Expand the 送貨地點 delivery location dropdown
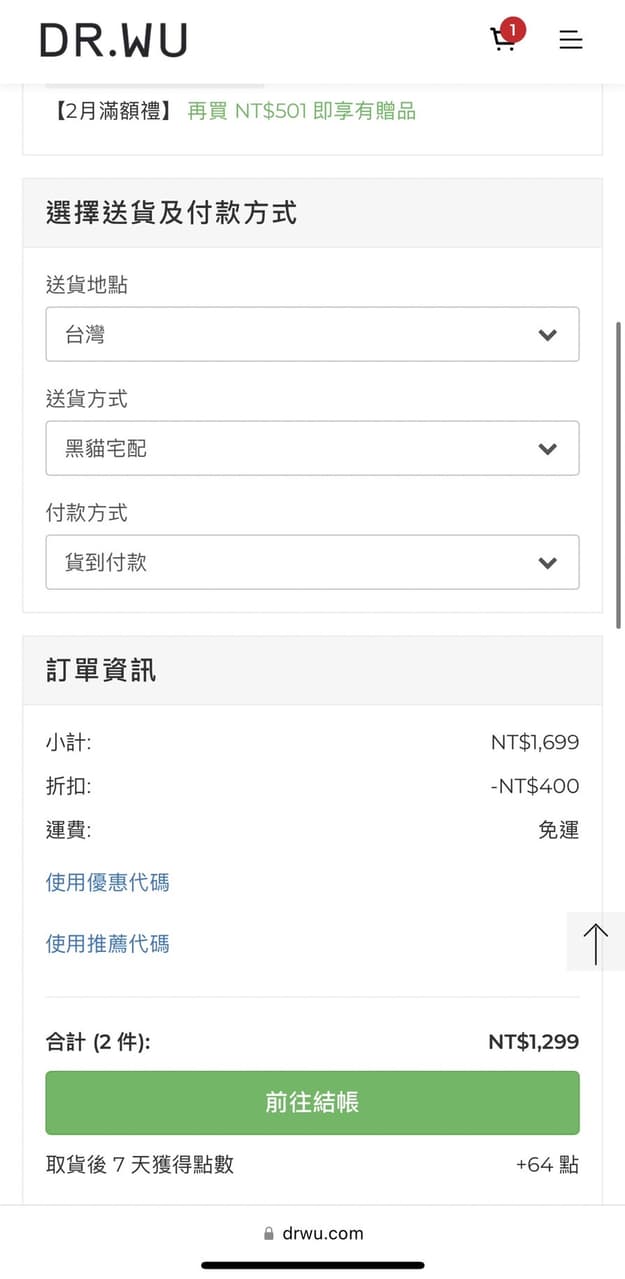 tap(312, 335)
